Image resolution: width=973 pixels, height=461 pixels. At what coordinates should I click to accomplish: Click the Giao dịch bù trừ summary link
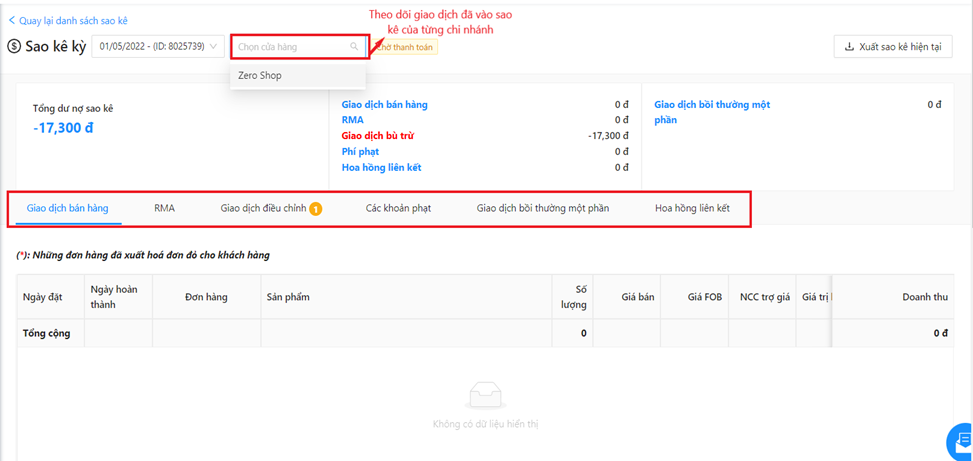pyautogui.click(x=377, y=136)
